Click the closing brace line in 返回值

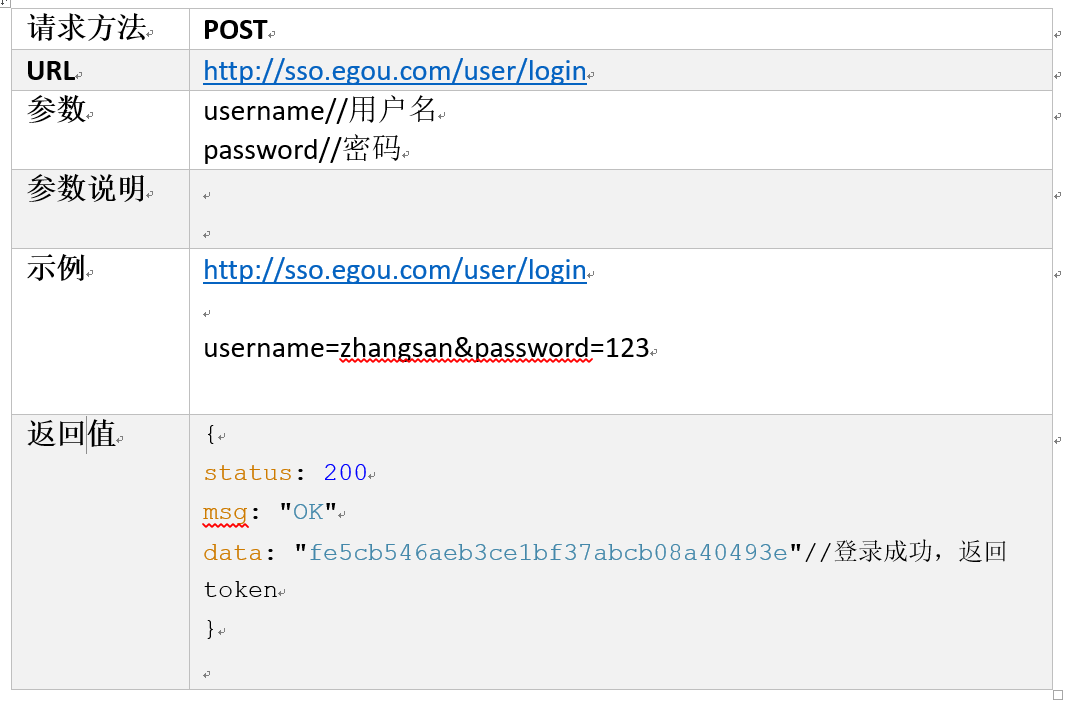[210, 629]
